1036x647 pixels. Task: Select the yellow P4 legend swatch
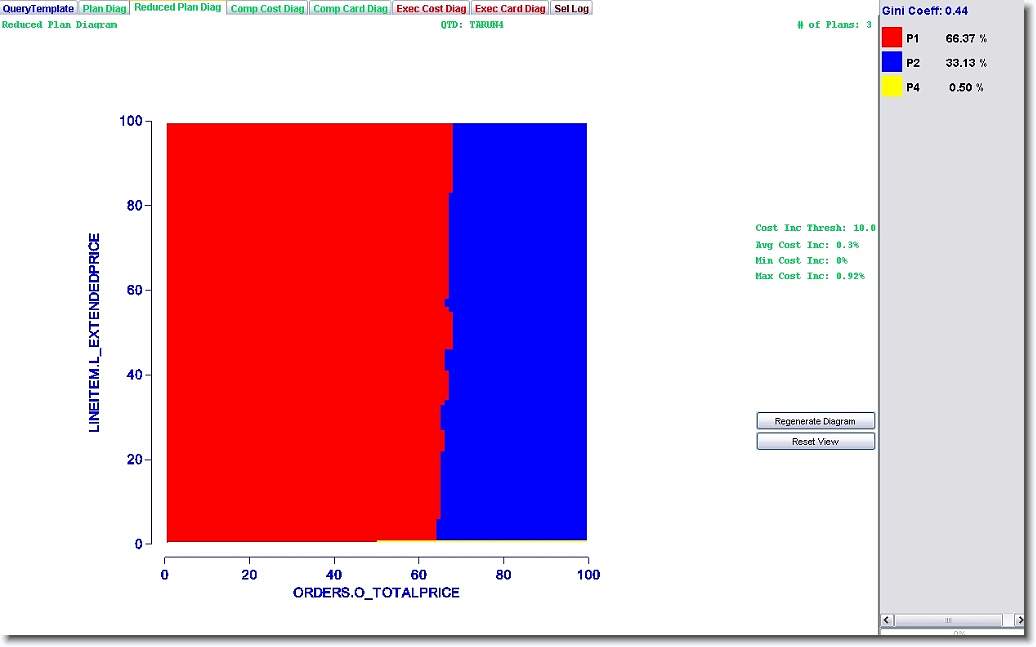pyautogui.click(x=892, y=87)
